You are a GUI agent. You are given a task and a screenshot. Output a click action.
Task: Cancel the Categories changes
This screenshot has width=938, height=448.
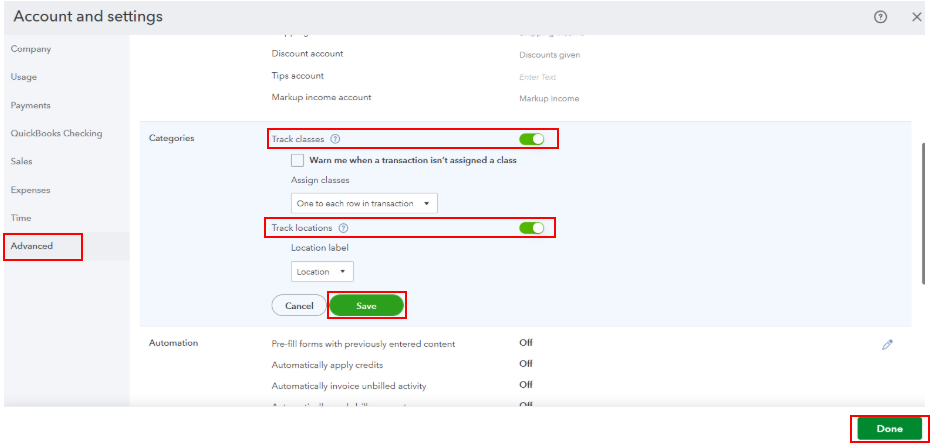tap(299, 306)
